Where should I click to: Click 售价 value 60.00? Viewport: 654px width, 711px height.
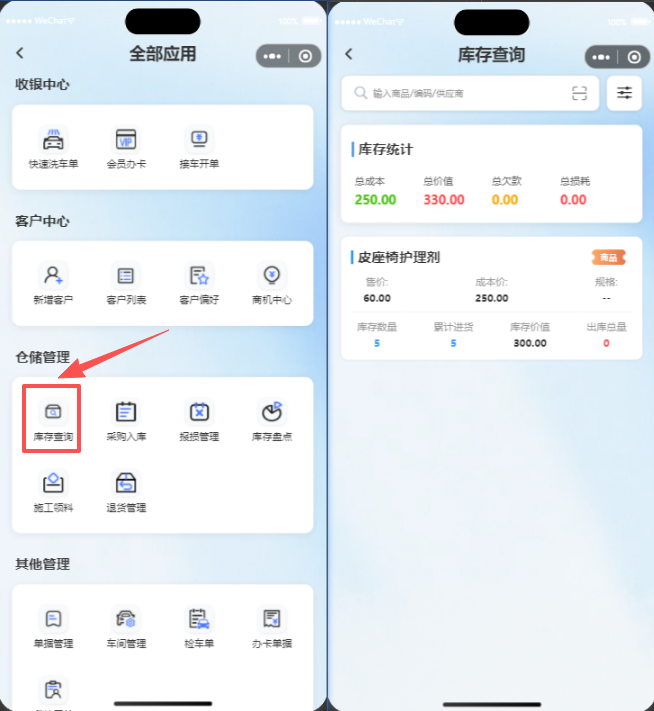[x=377, y=298]
